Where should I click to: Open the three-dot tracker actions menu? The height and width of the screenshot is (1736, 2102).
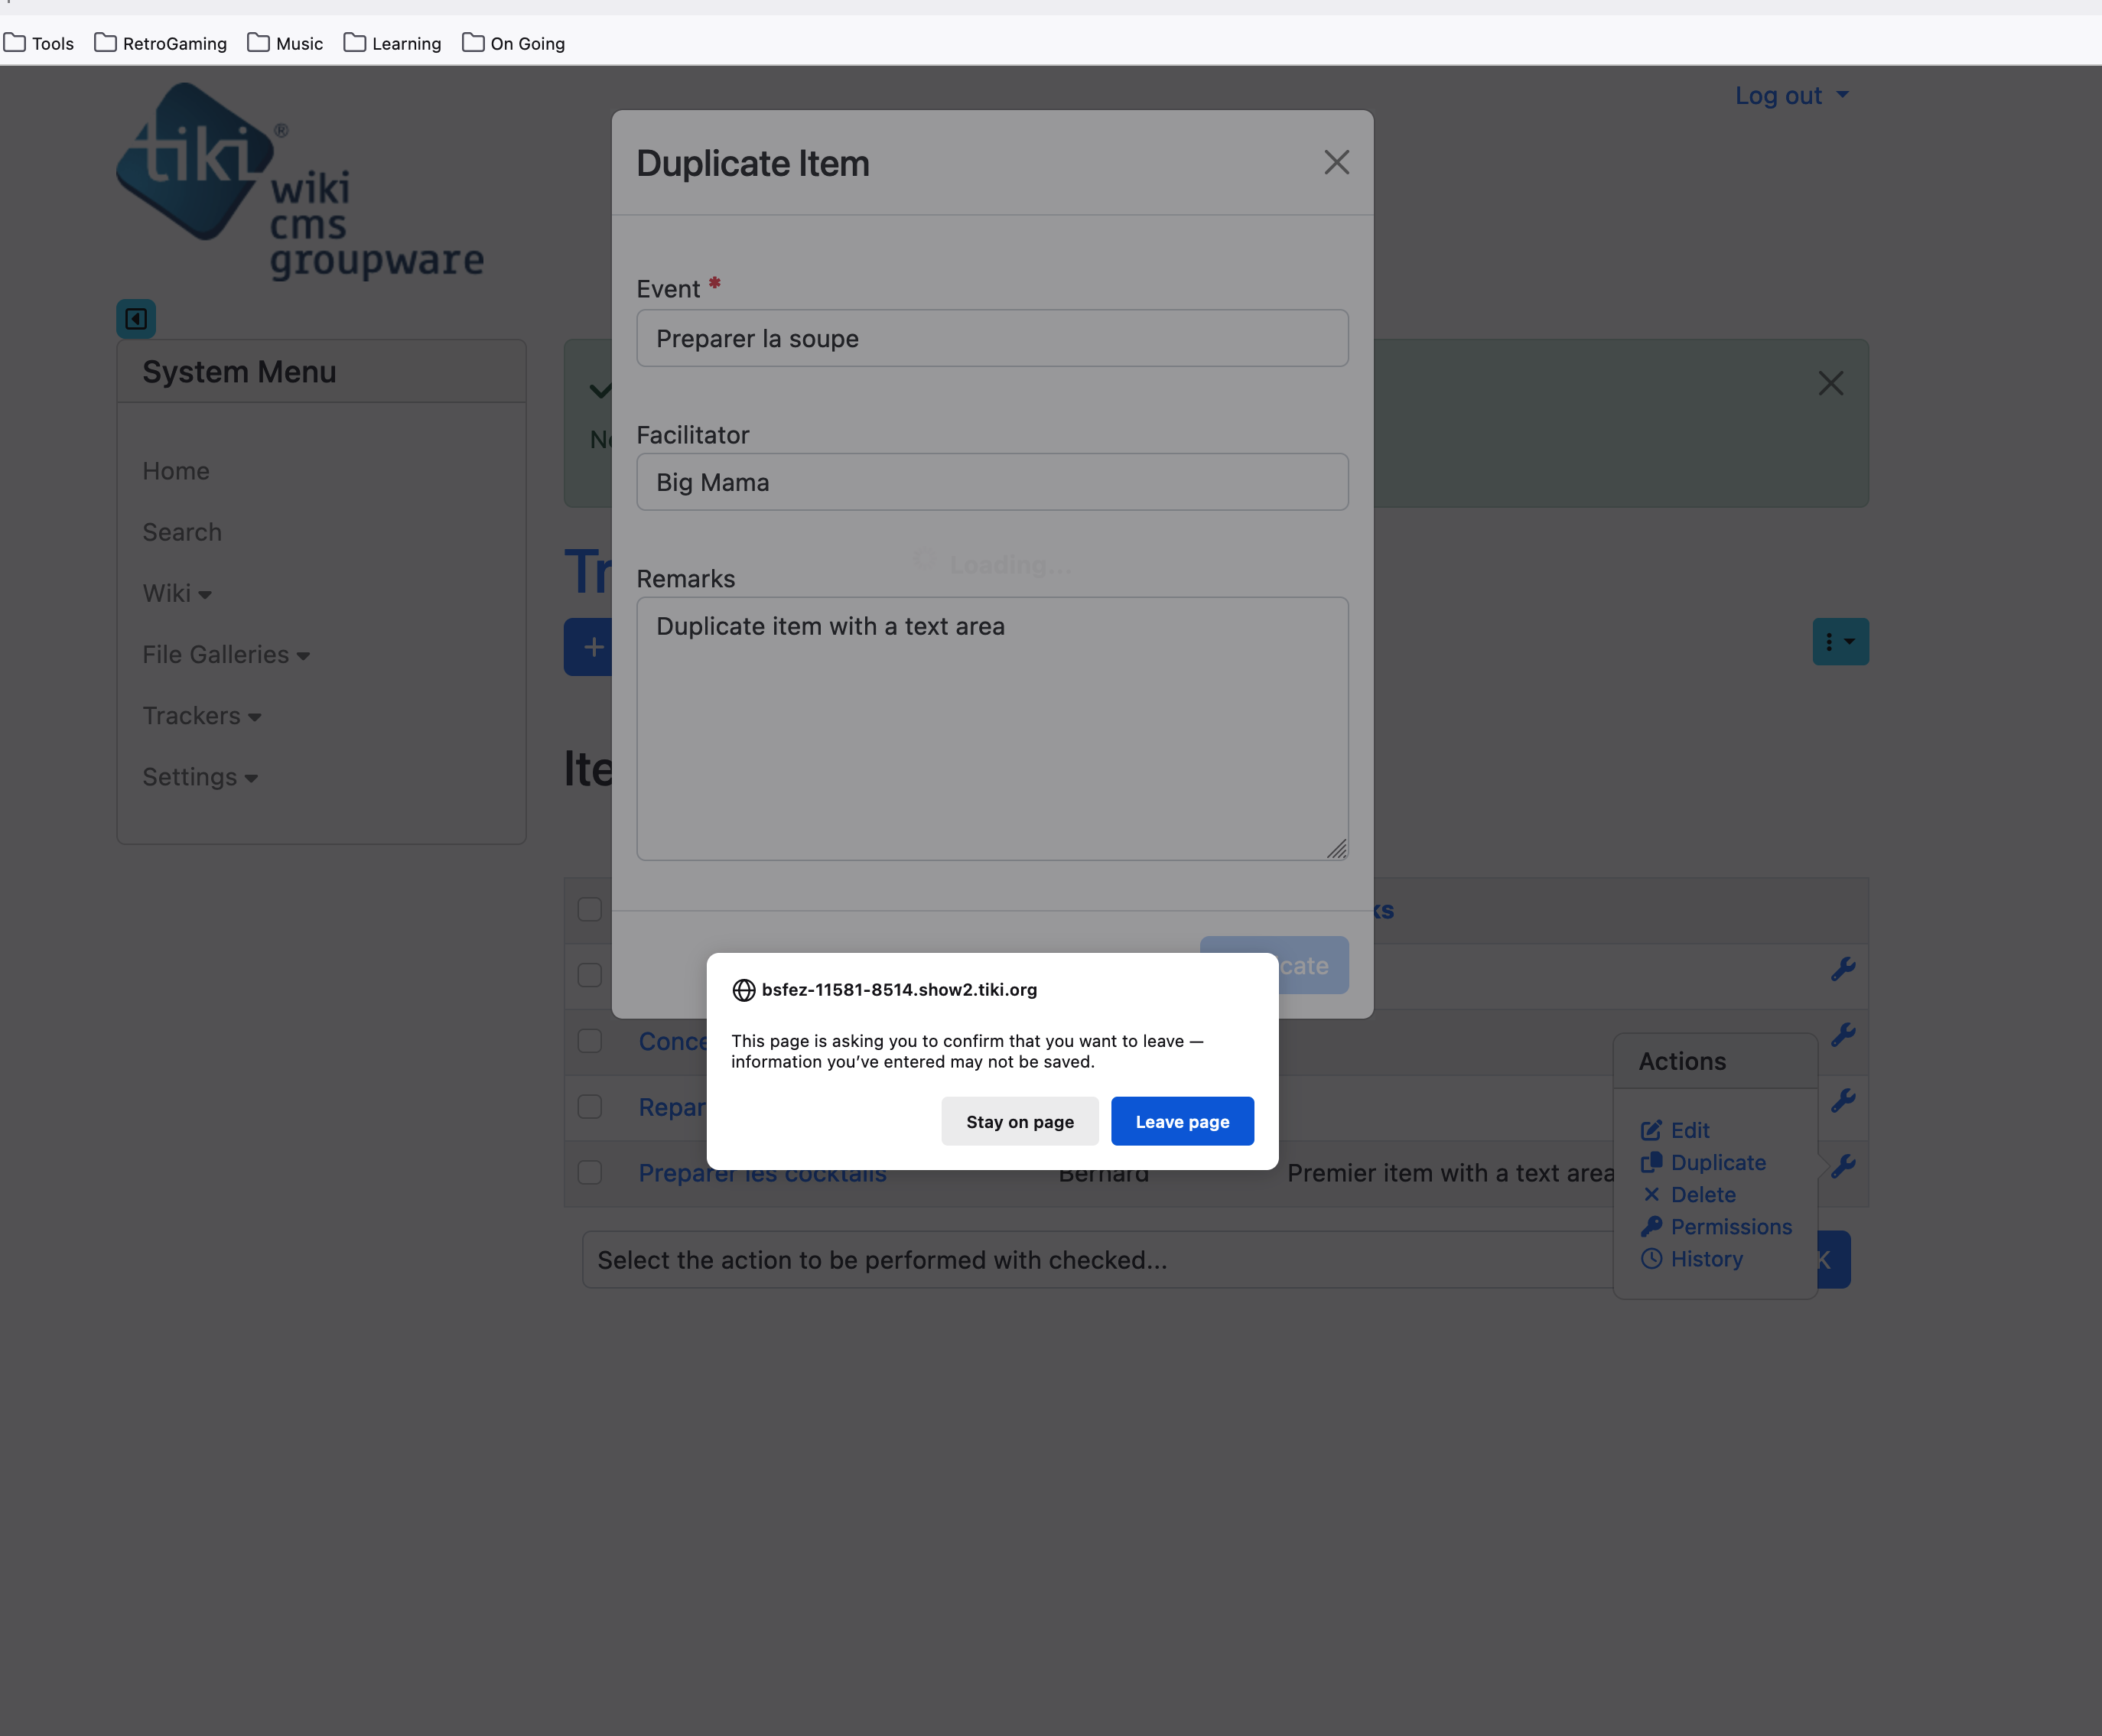[1840, 642]
